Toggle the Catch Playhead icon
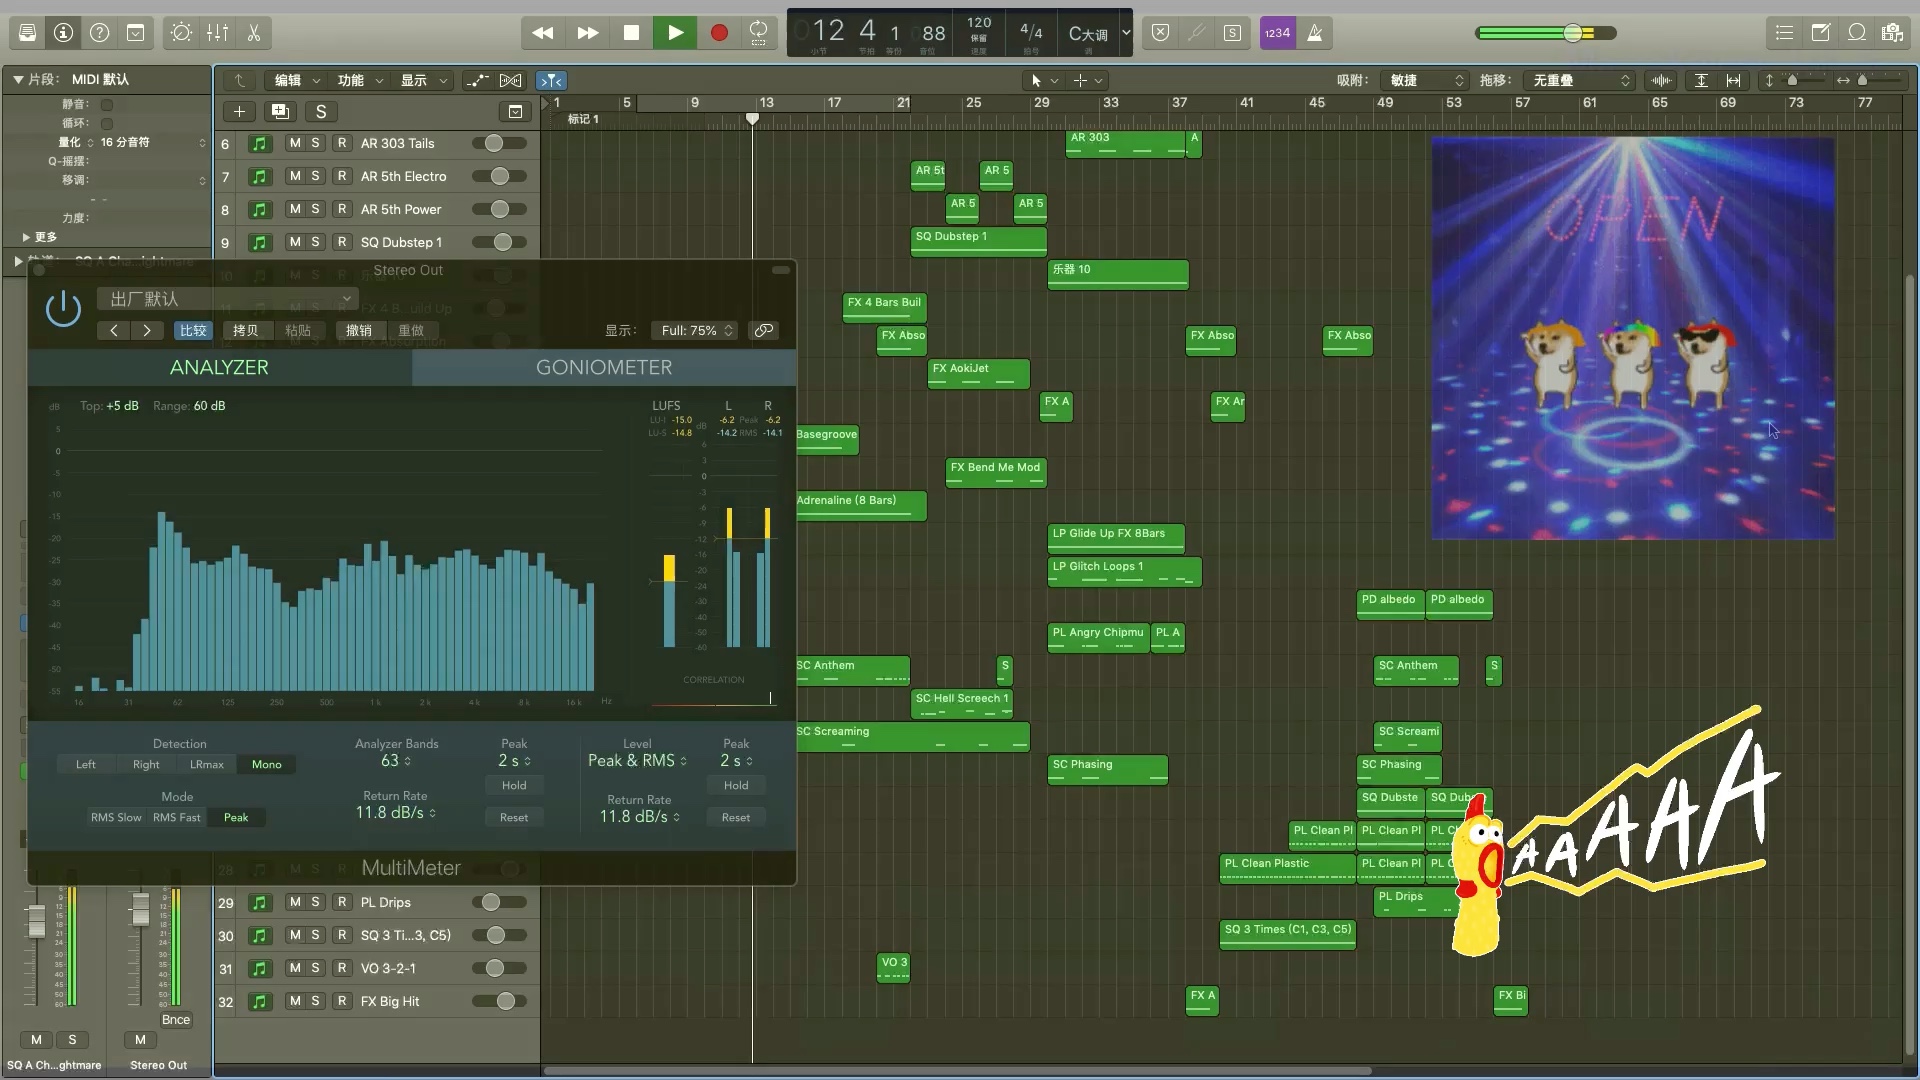The image size is (1920, 1080). coord(551,80)
